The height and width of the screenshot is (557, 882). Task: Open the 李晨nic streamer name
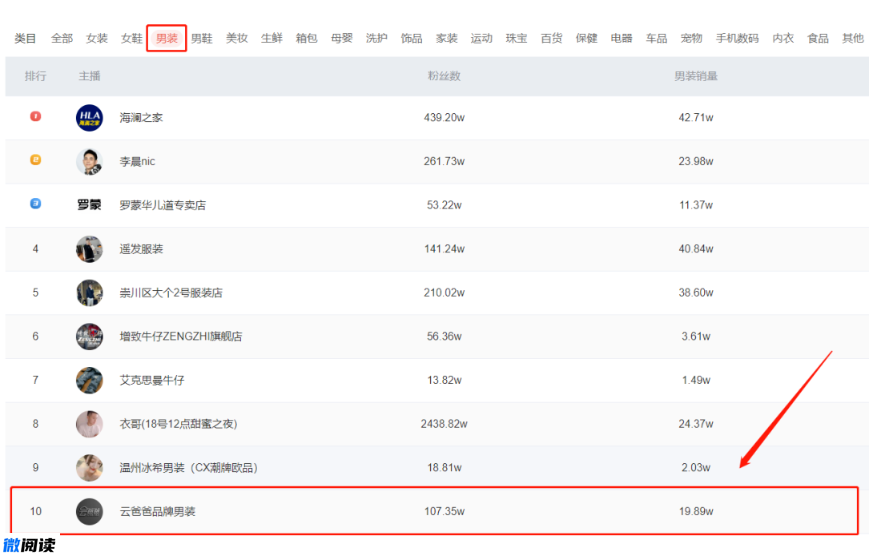point(137,161)
